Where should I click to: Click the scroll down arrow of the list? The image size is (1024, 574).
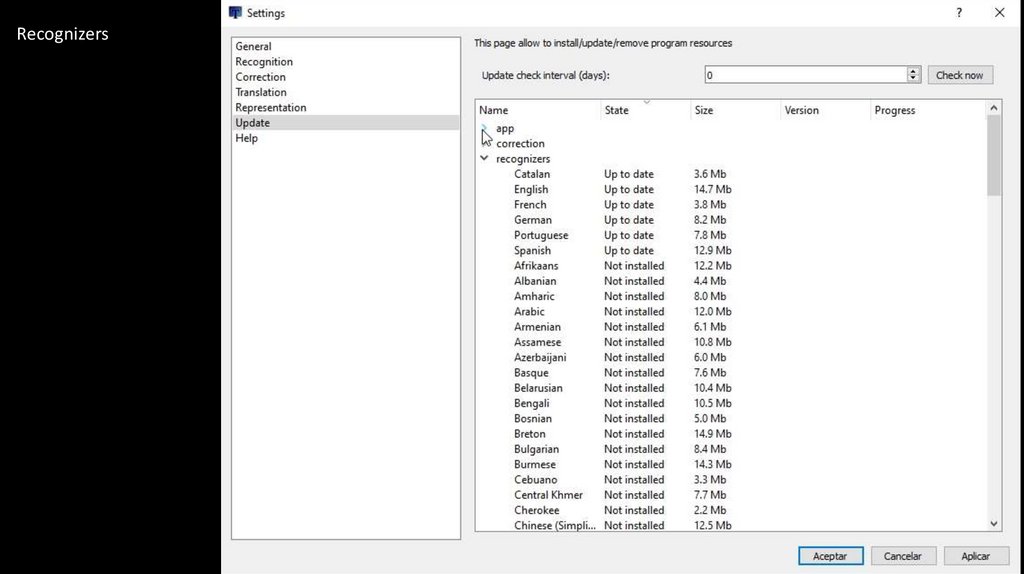click(994, 524)
